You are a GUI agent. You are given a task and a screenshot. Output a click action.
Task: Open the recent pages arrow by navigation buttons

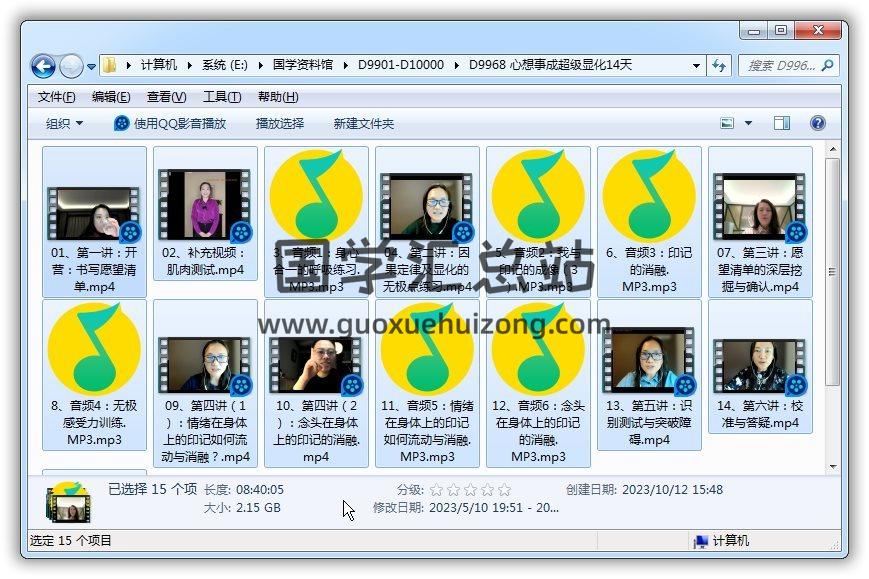click(x=92, y=67)
